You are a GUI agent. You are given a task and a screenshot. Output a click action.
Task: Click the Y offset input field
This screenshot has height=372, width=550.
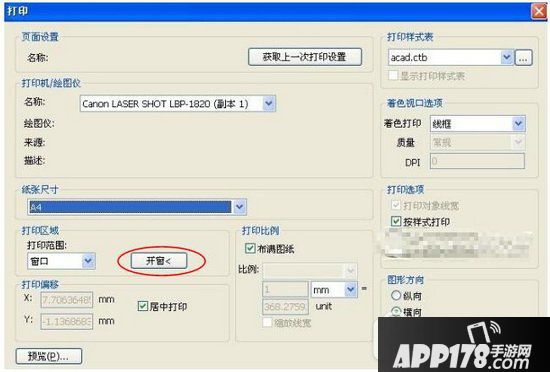coord(67,321)
